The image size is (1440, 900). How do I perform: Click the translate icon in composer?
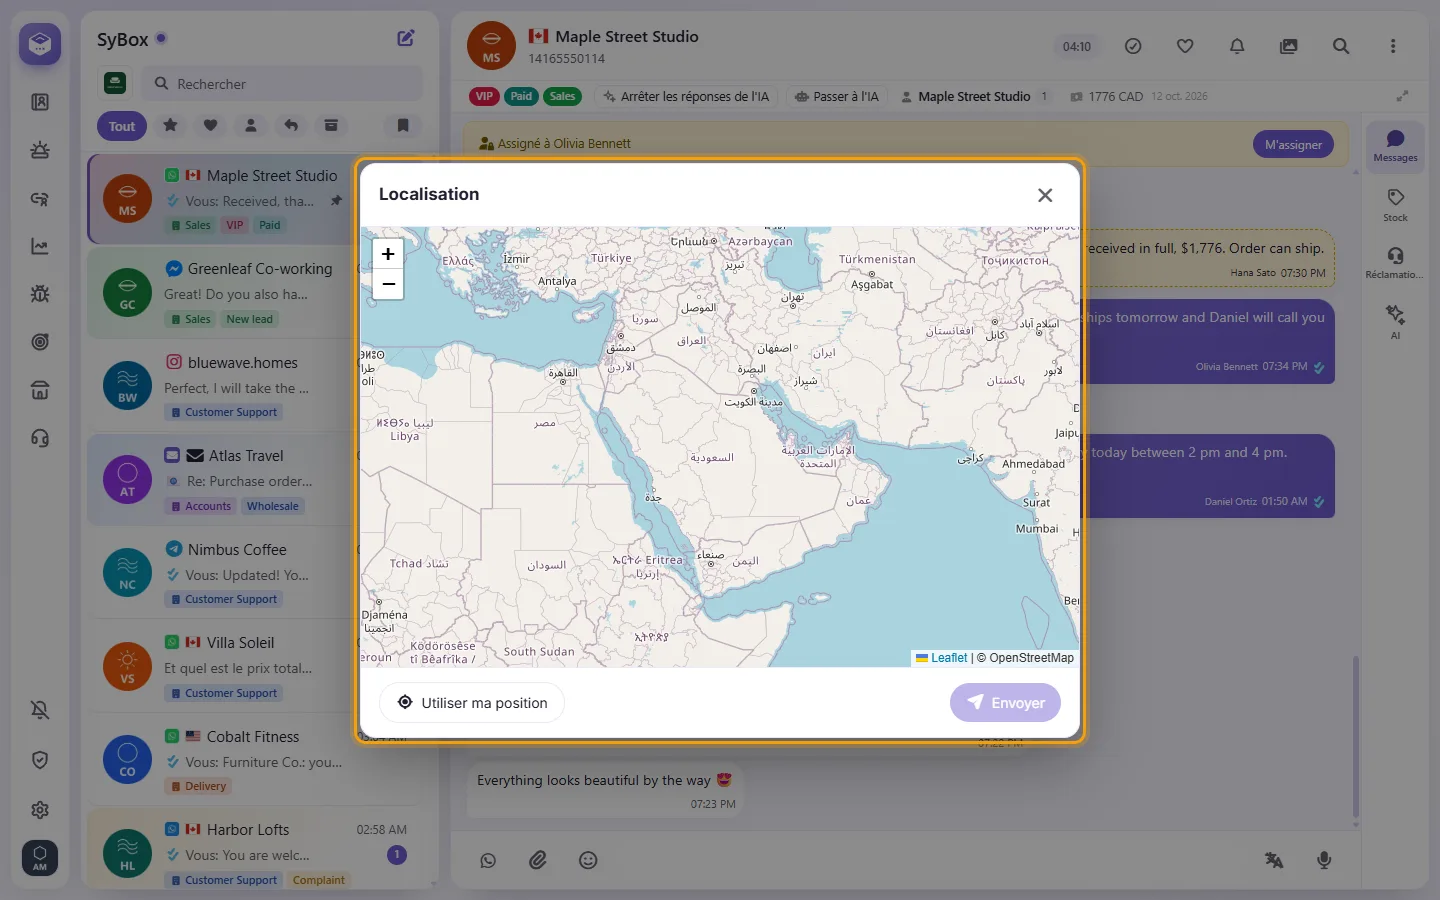coord(1274,860)
